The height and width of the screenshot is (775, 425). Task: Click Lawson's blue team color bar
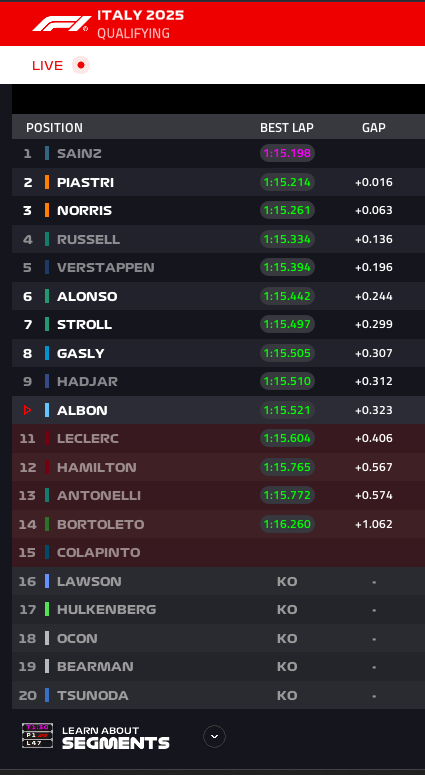click(x=47, y=581)
